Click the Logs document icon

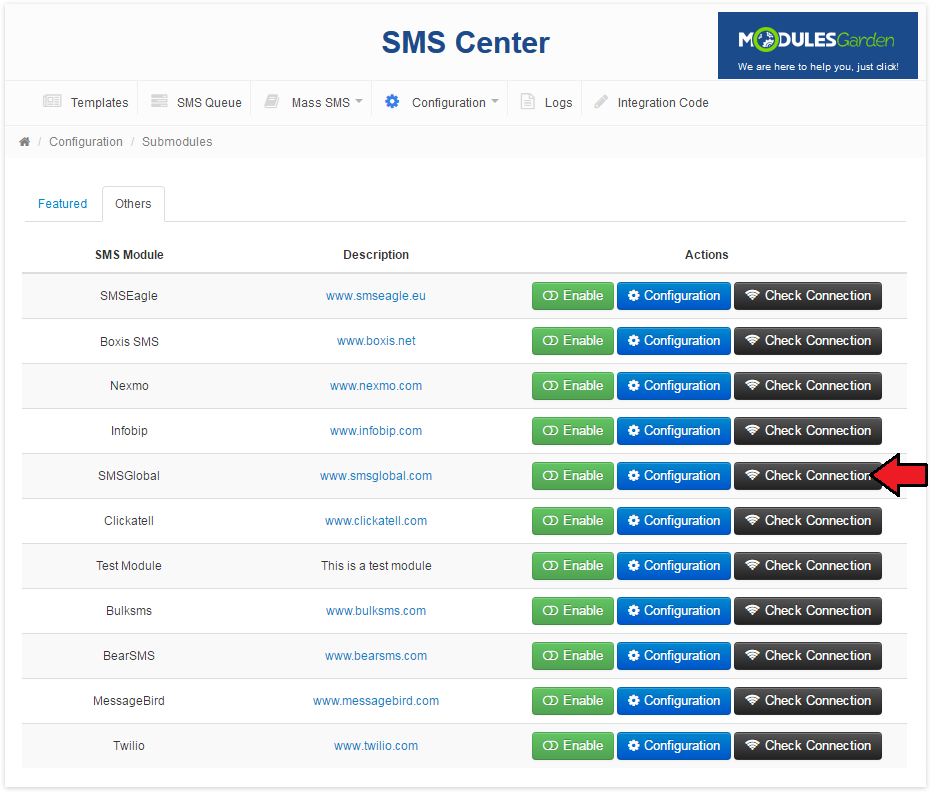click(527, 101)
